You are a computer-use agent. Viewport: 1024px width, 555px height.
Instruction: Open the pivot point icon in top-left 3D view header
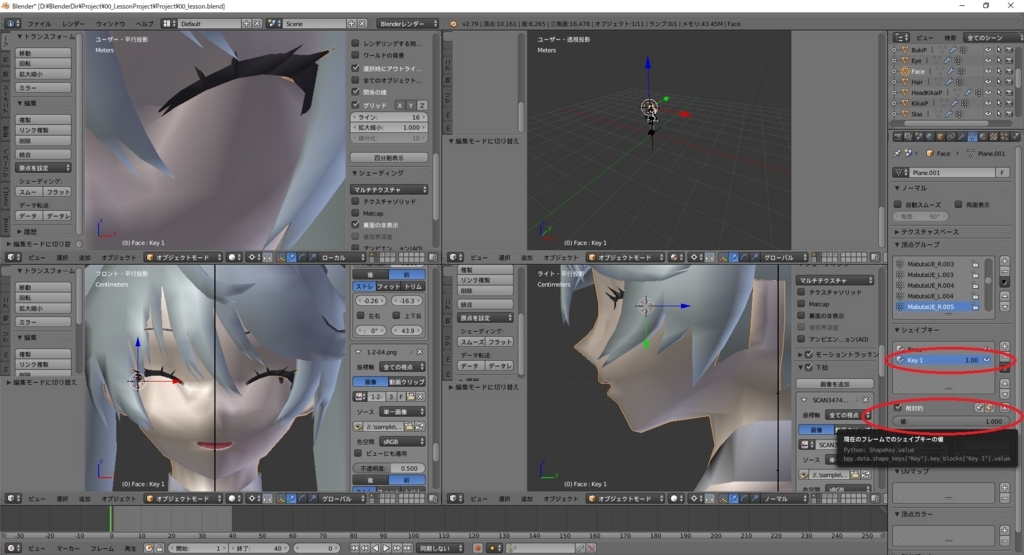pos(254,257)
